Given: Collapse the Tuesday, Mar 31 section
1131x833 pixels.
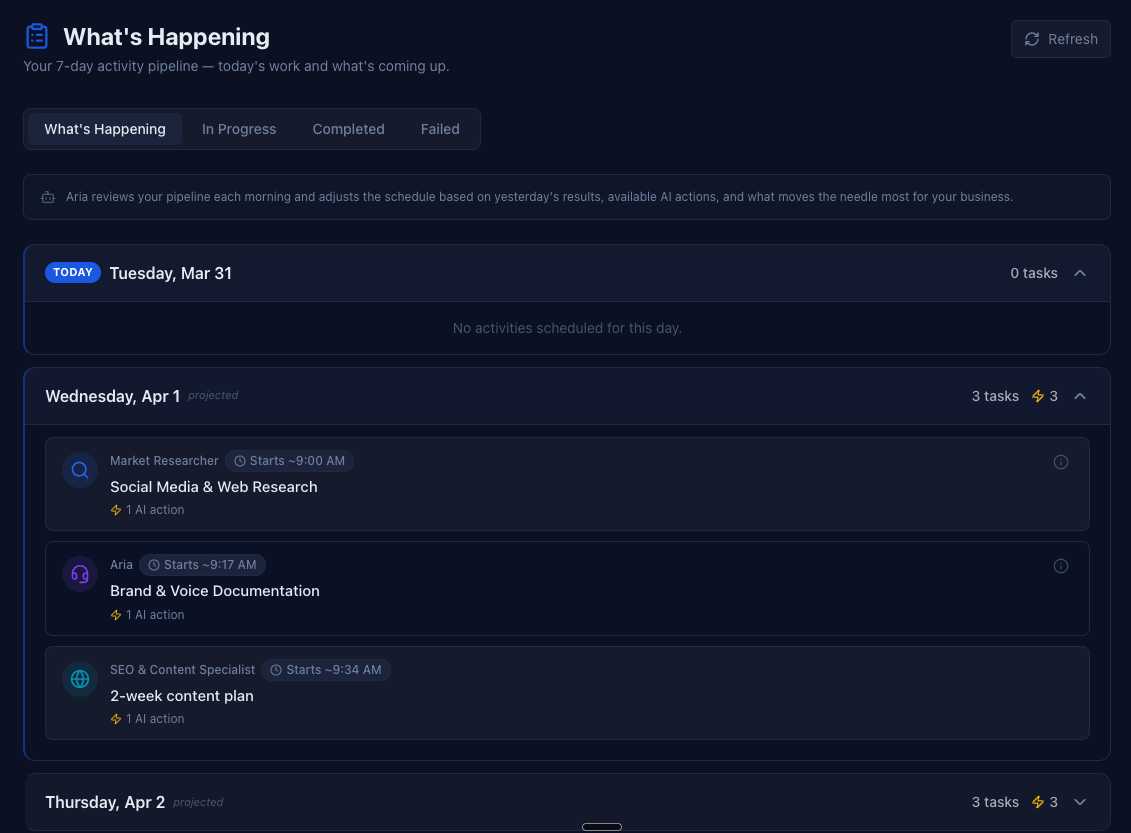Looking at the screenshot, I should pyautogui.click(x=1080, y=272).
